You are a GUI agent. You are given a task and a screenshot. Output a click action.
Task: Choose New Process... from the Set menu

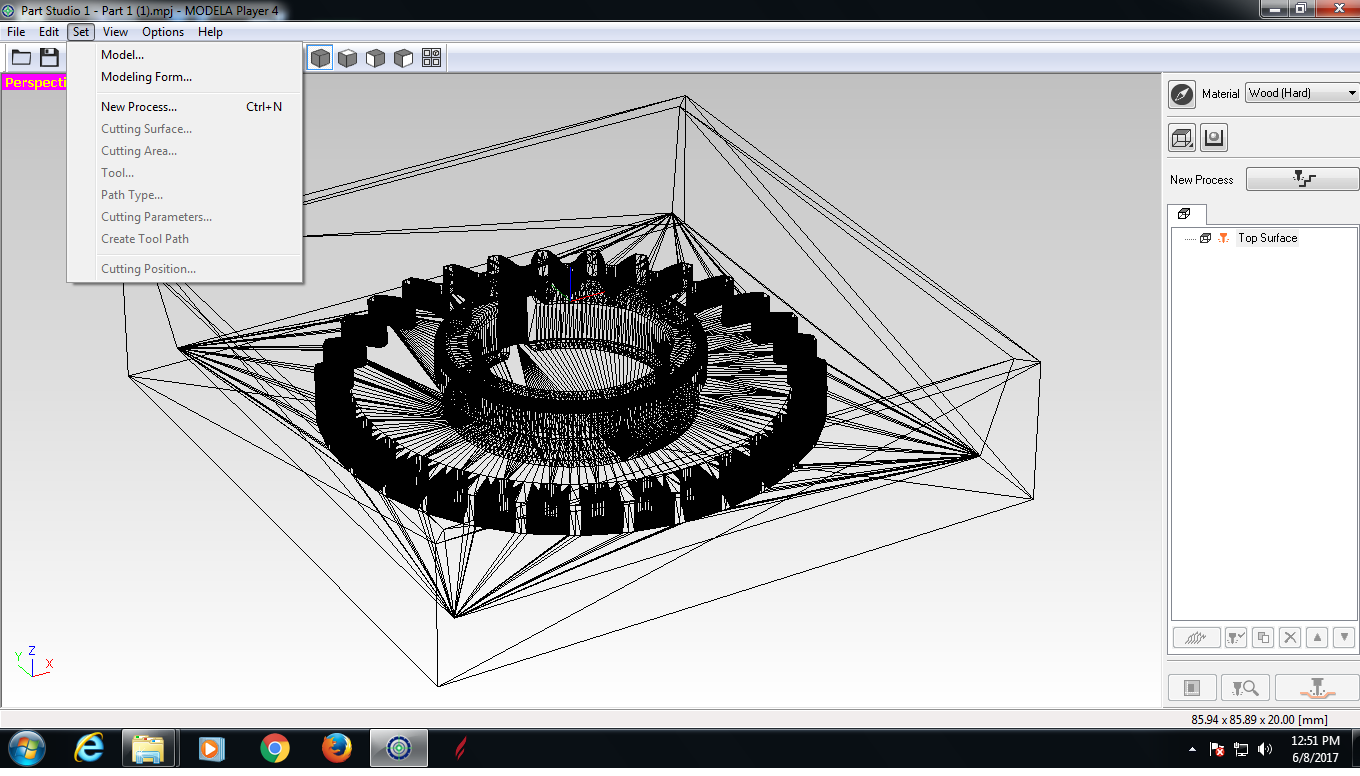pyautogui.click(x=185, y=107)
